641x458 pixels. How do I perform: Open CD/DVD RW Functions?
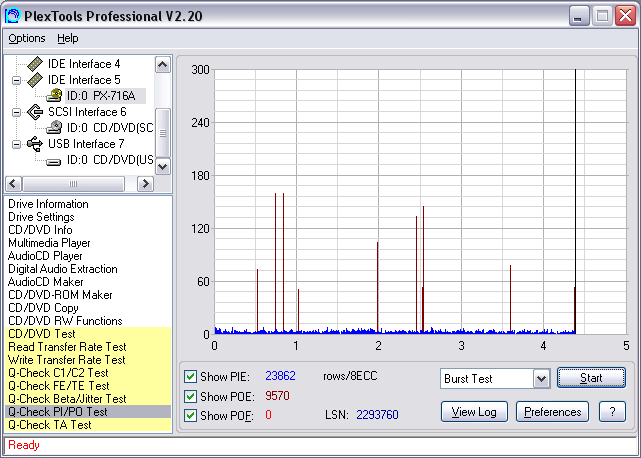pyautogui.click(x=65, y=321)
